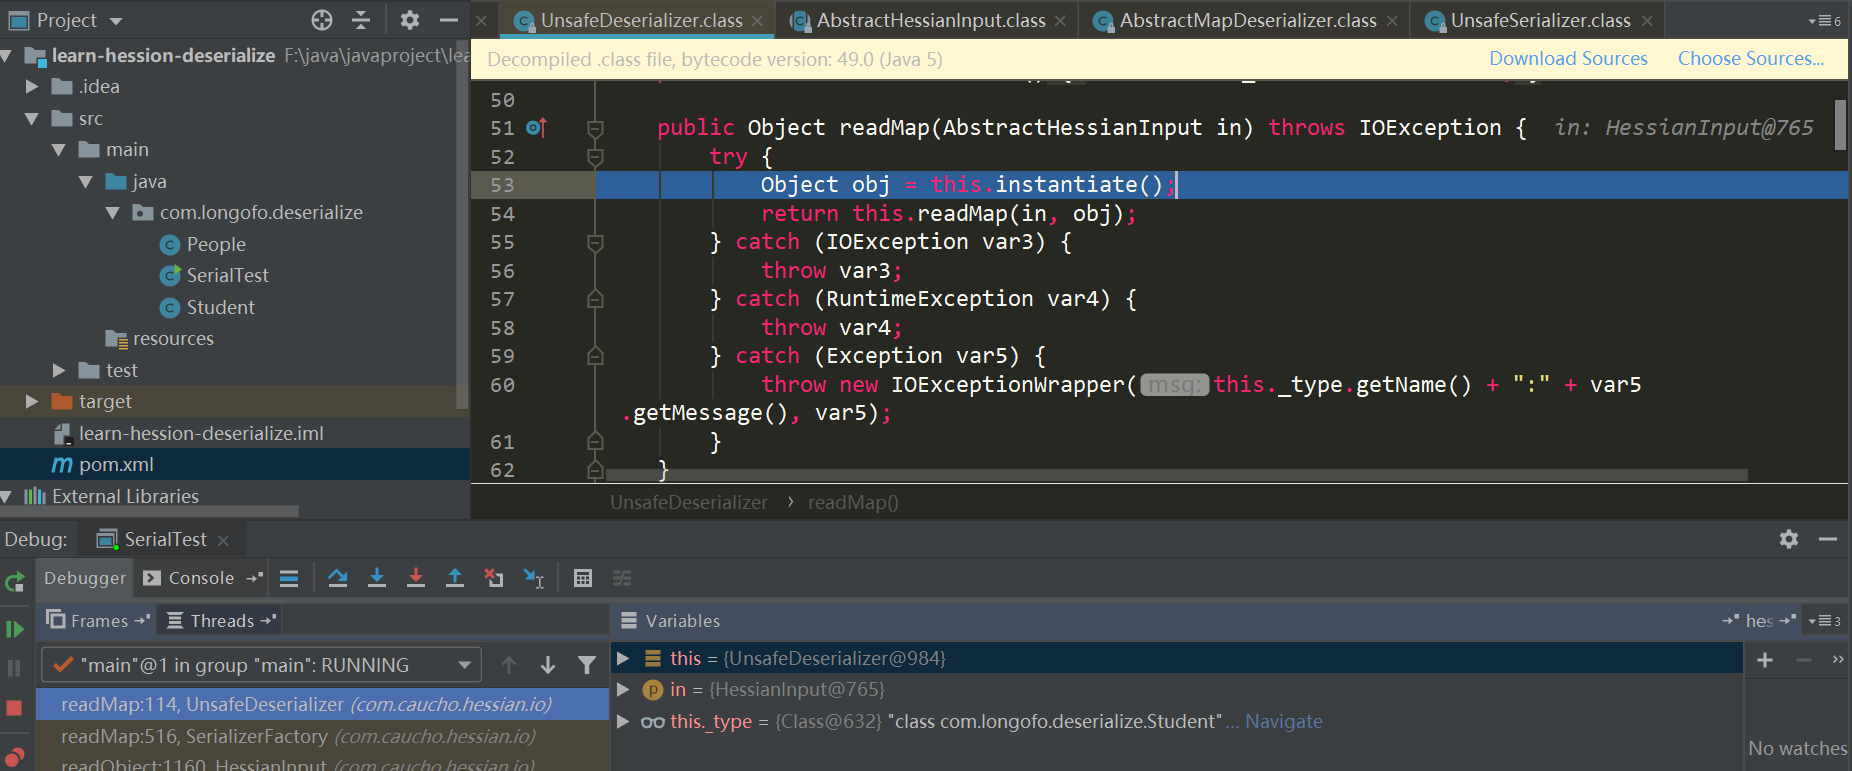
Task: Toggle the fold marker at line 55 catch
Action: coord(595,242)
